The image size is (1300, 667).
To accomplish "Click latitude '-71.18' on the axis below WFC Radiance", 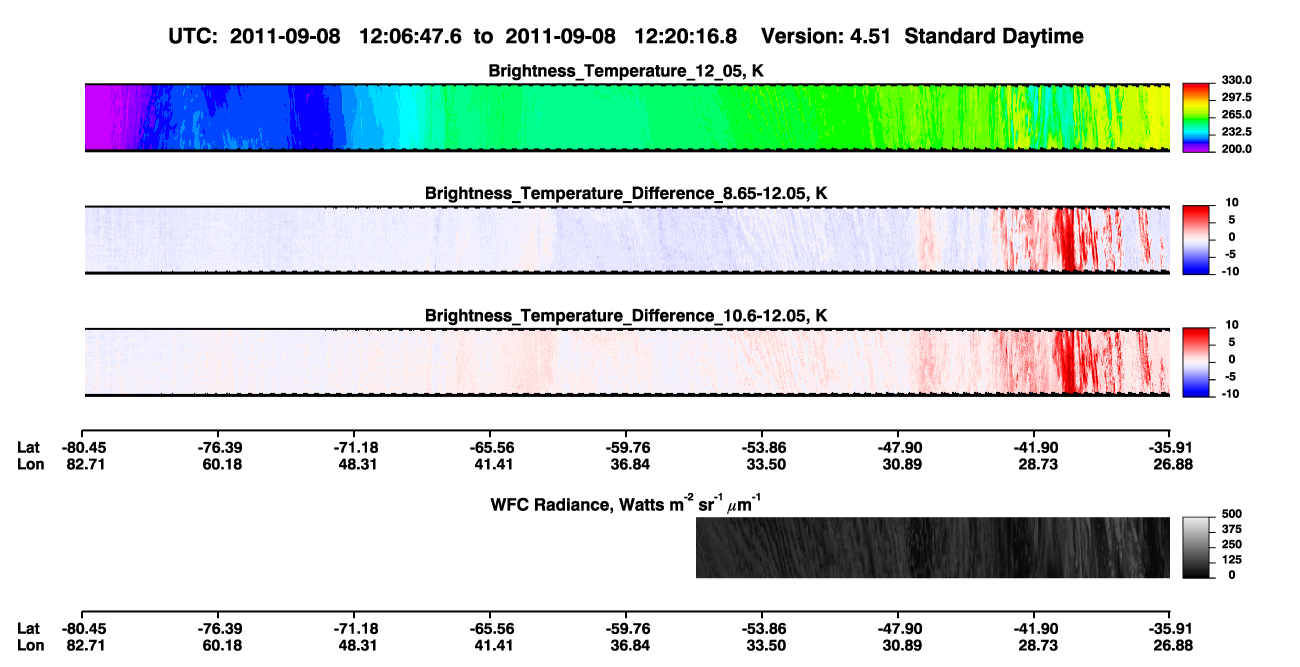I will click(355, 628).
